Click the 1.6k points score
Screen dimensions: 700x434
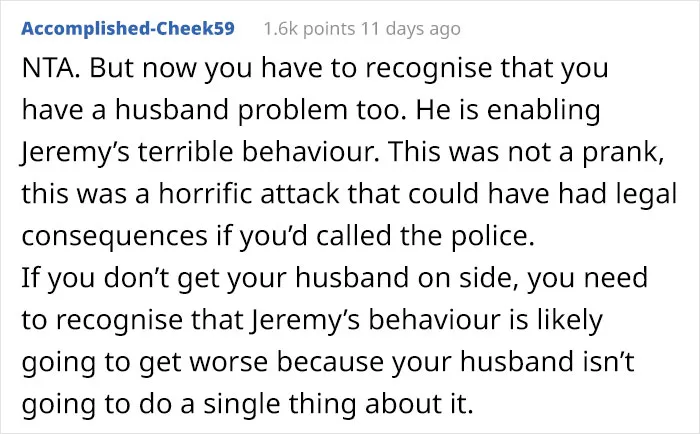click(309, 29)
